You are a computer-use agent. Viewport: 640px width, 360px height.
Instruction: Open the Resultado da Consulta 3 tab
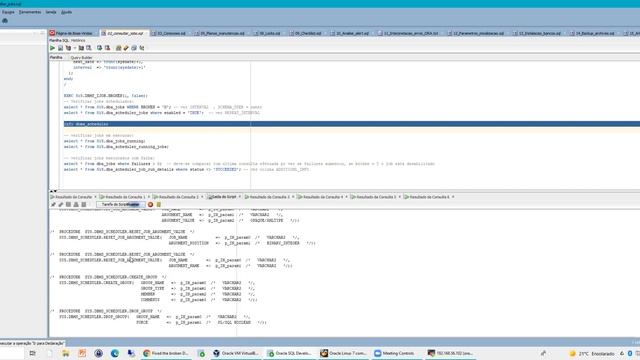coord(269,197)
